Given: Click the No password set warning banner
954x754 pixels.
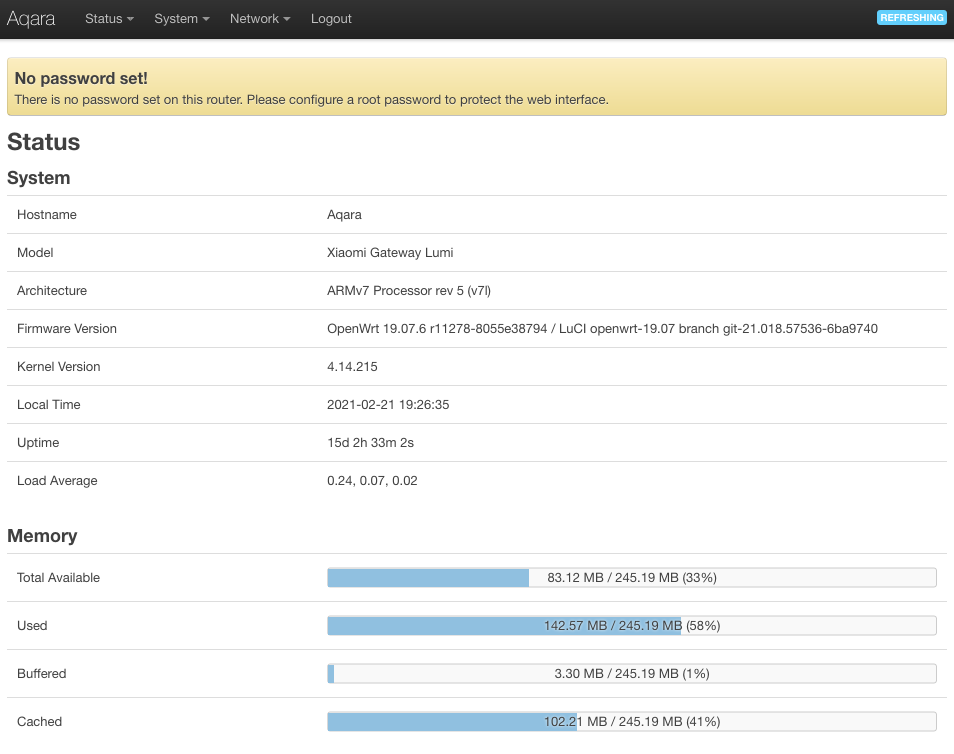Looking at the screenshot, I should [x=477, y=87].
